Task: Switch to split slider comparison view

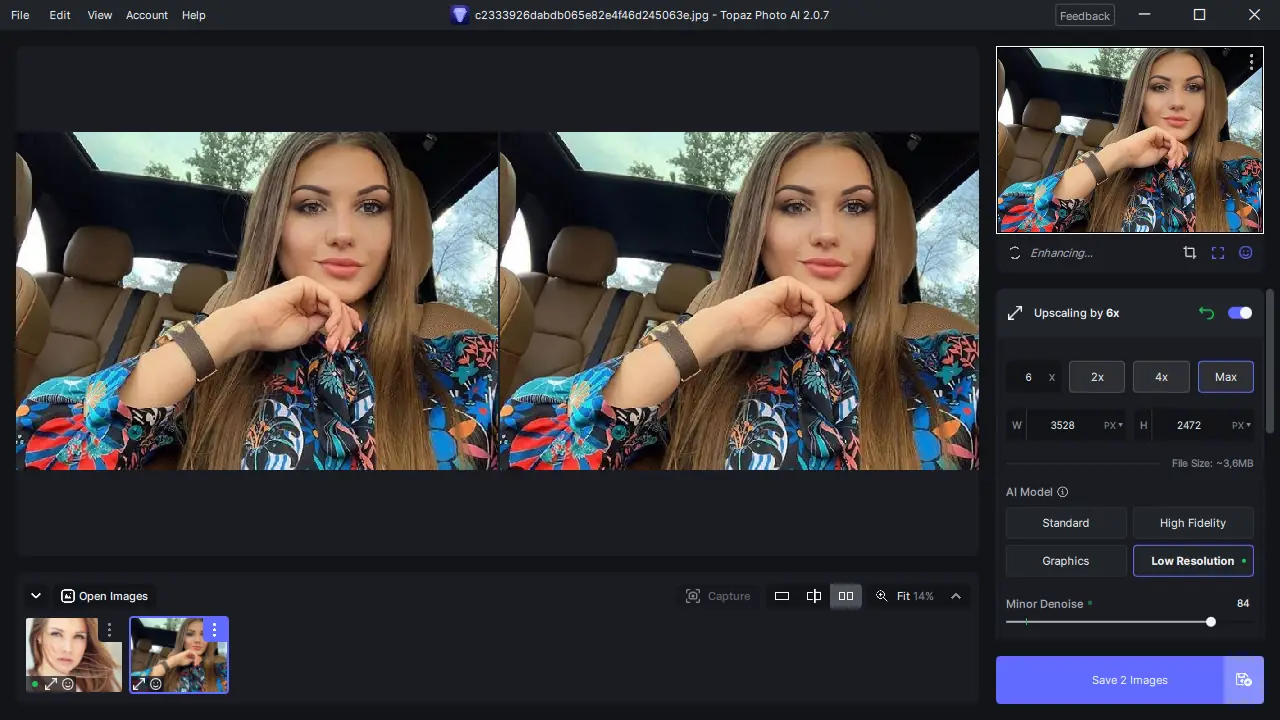Action: (x=814, y=596)
